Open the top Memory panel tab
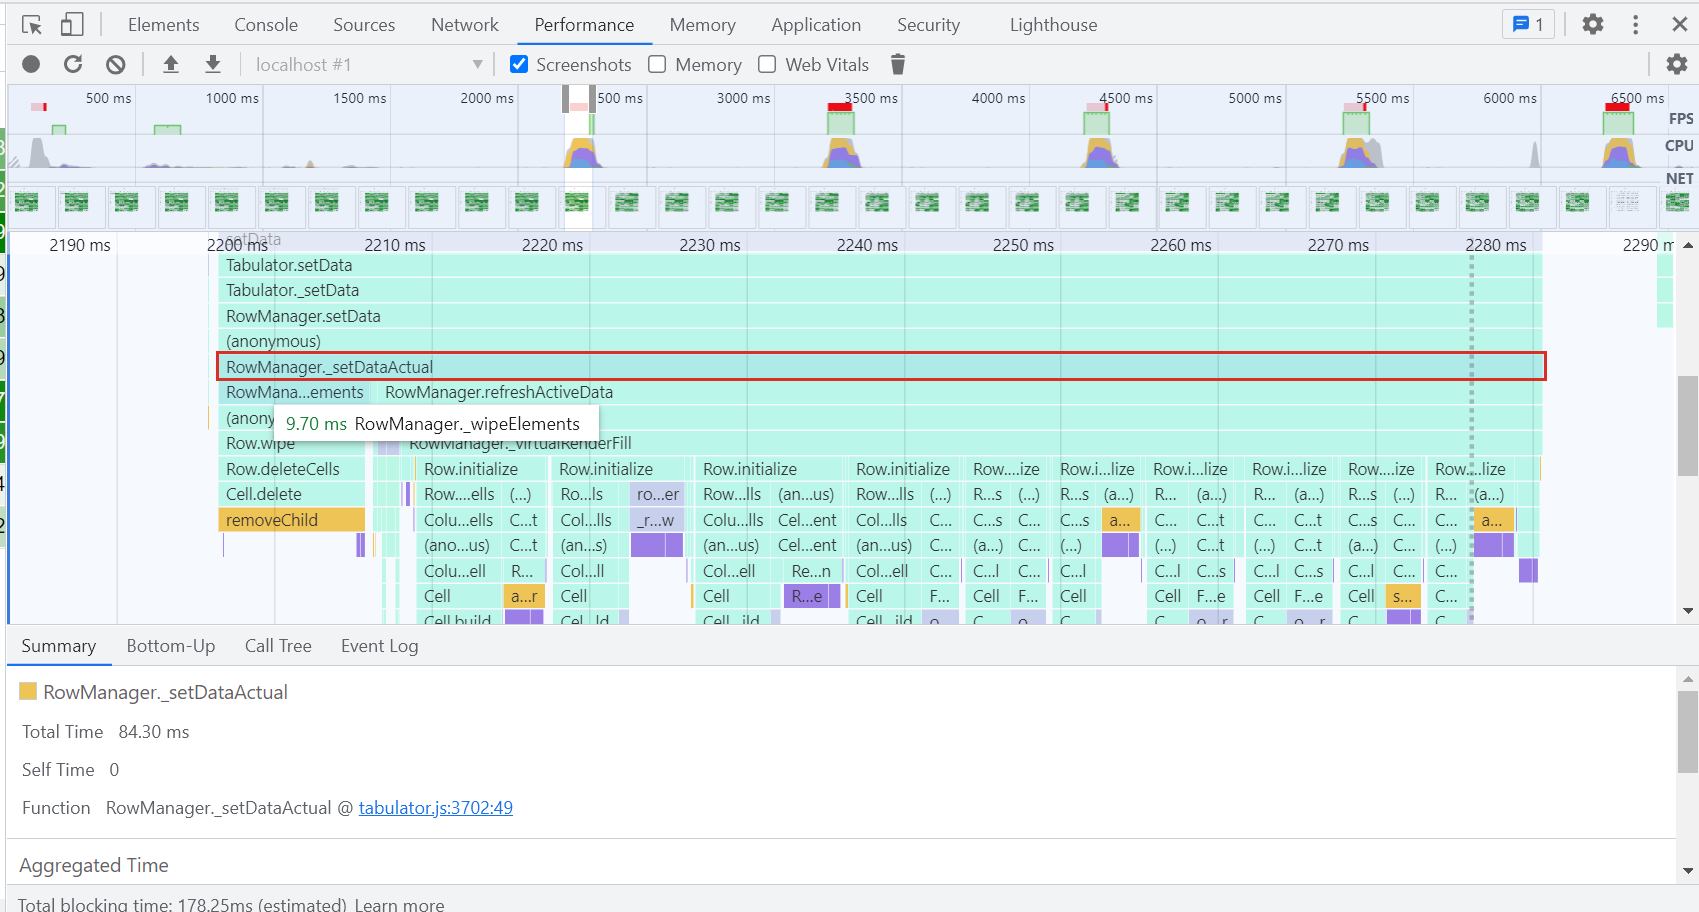The width and height of the screenshot is (1699, 912). tap(702, 24)
